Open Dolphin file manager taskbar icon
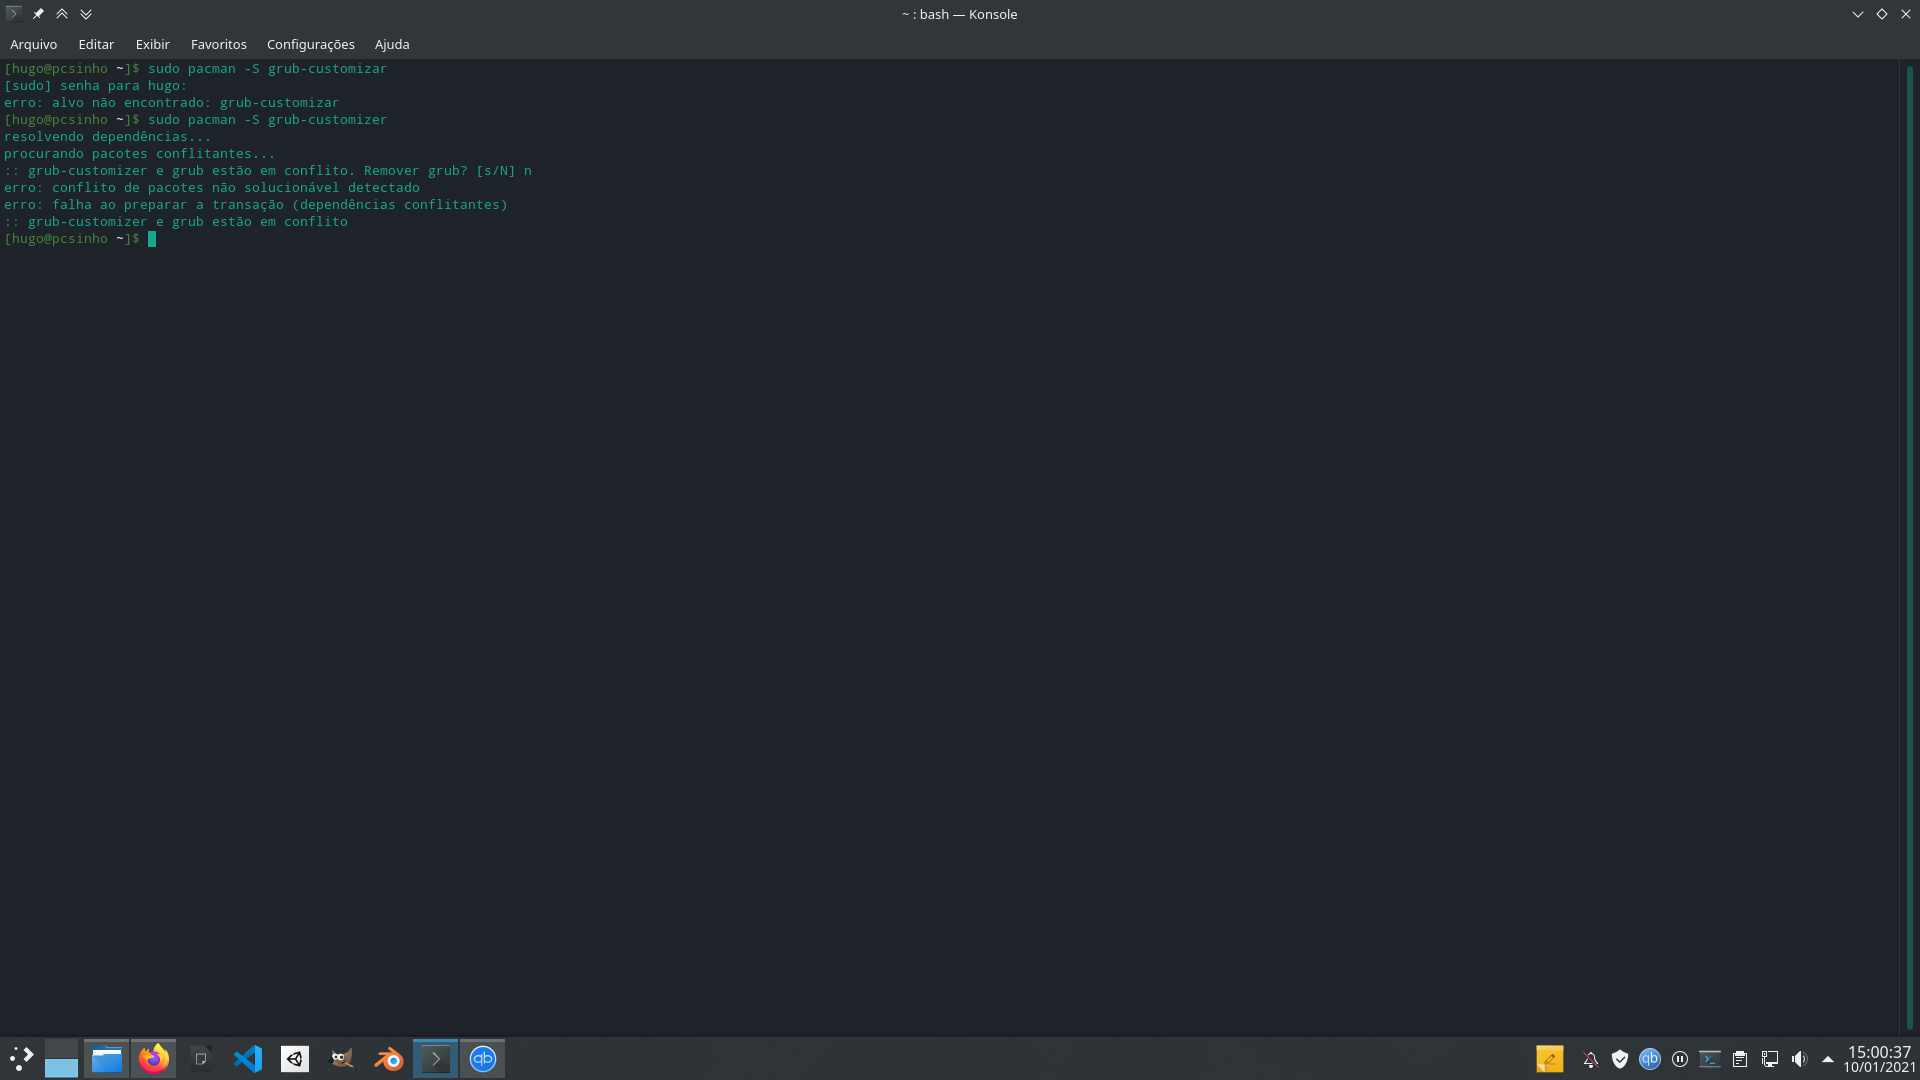The height and width of the screenshot is (1080, 1920). [x=107, y=1059]
